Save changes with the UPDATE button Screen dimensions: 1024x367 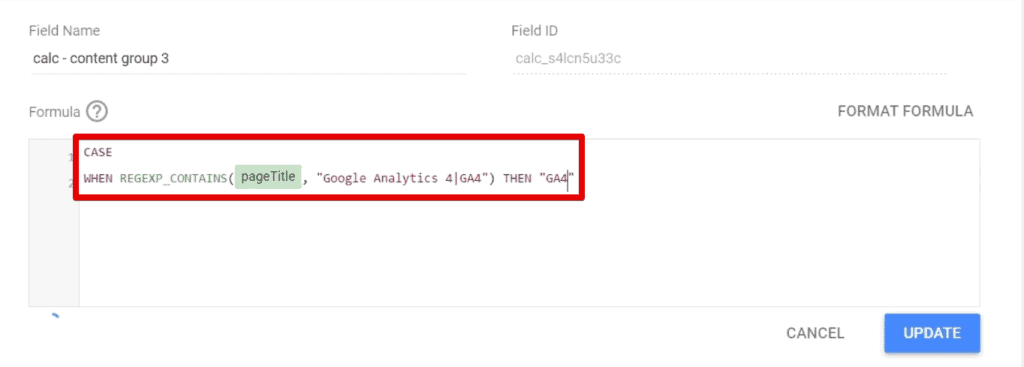pos(932,333)
